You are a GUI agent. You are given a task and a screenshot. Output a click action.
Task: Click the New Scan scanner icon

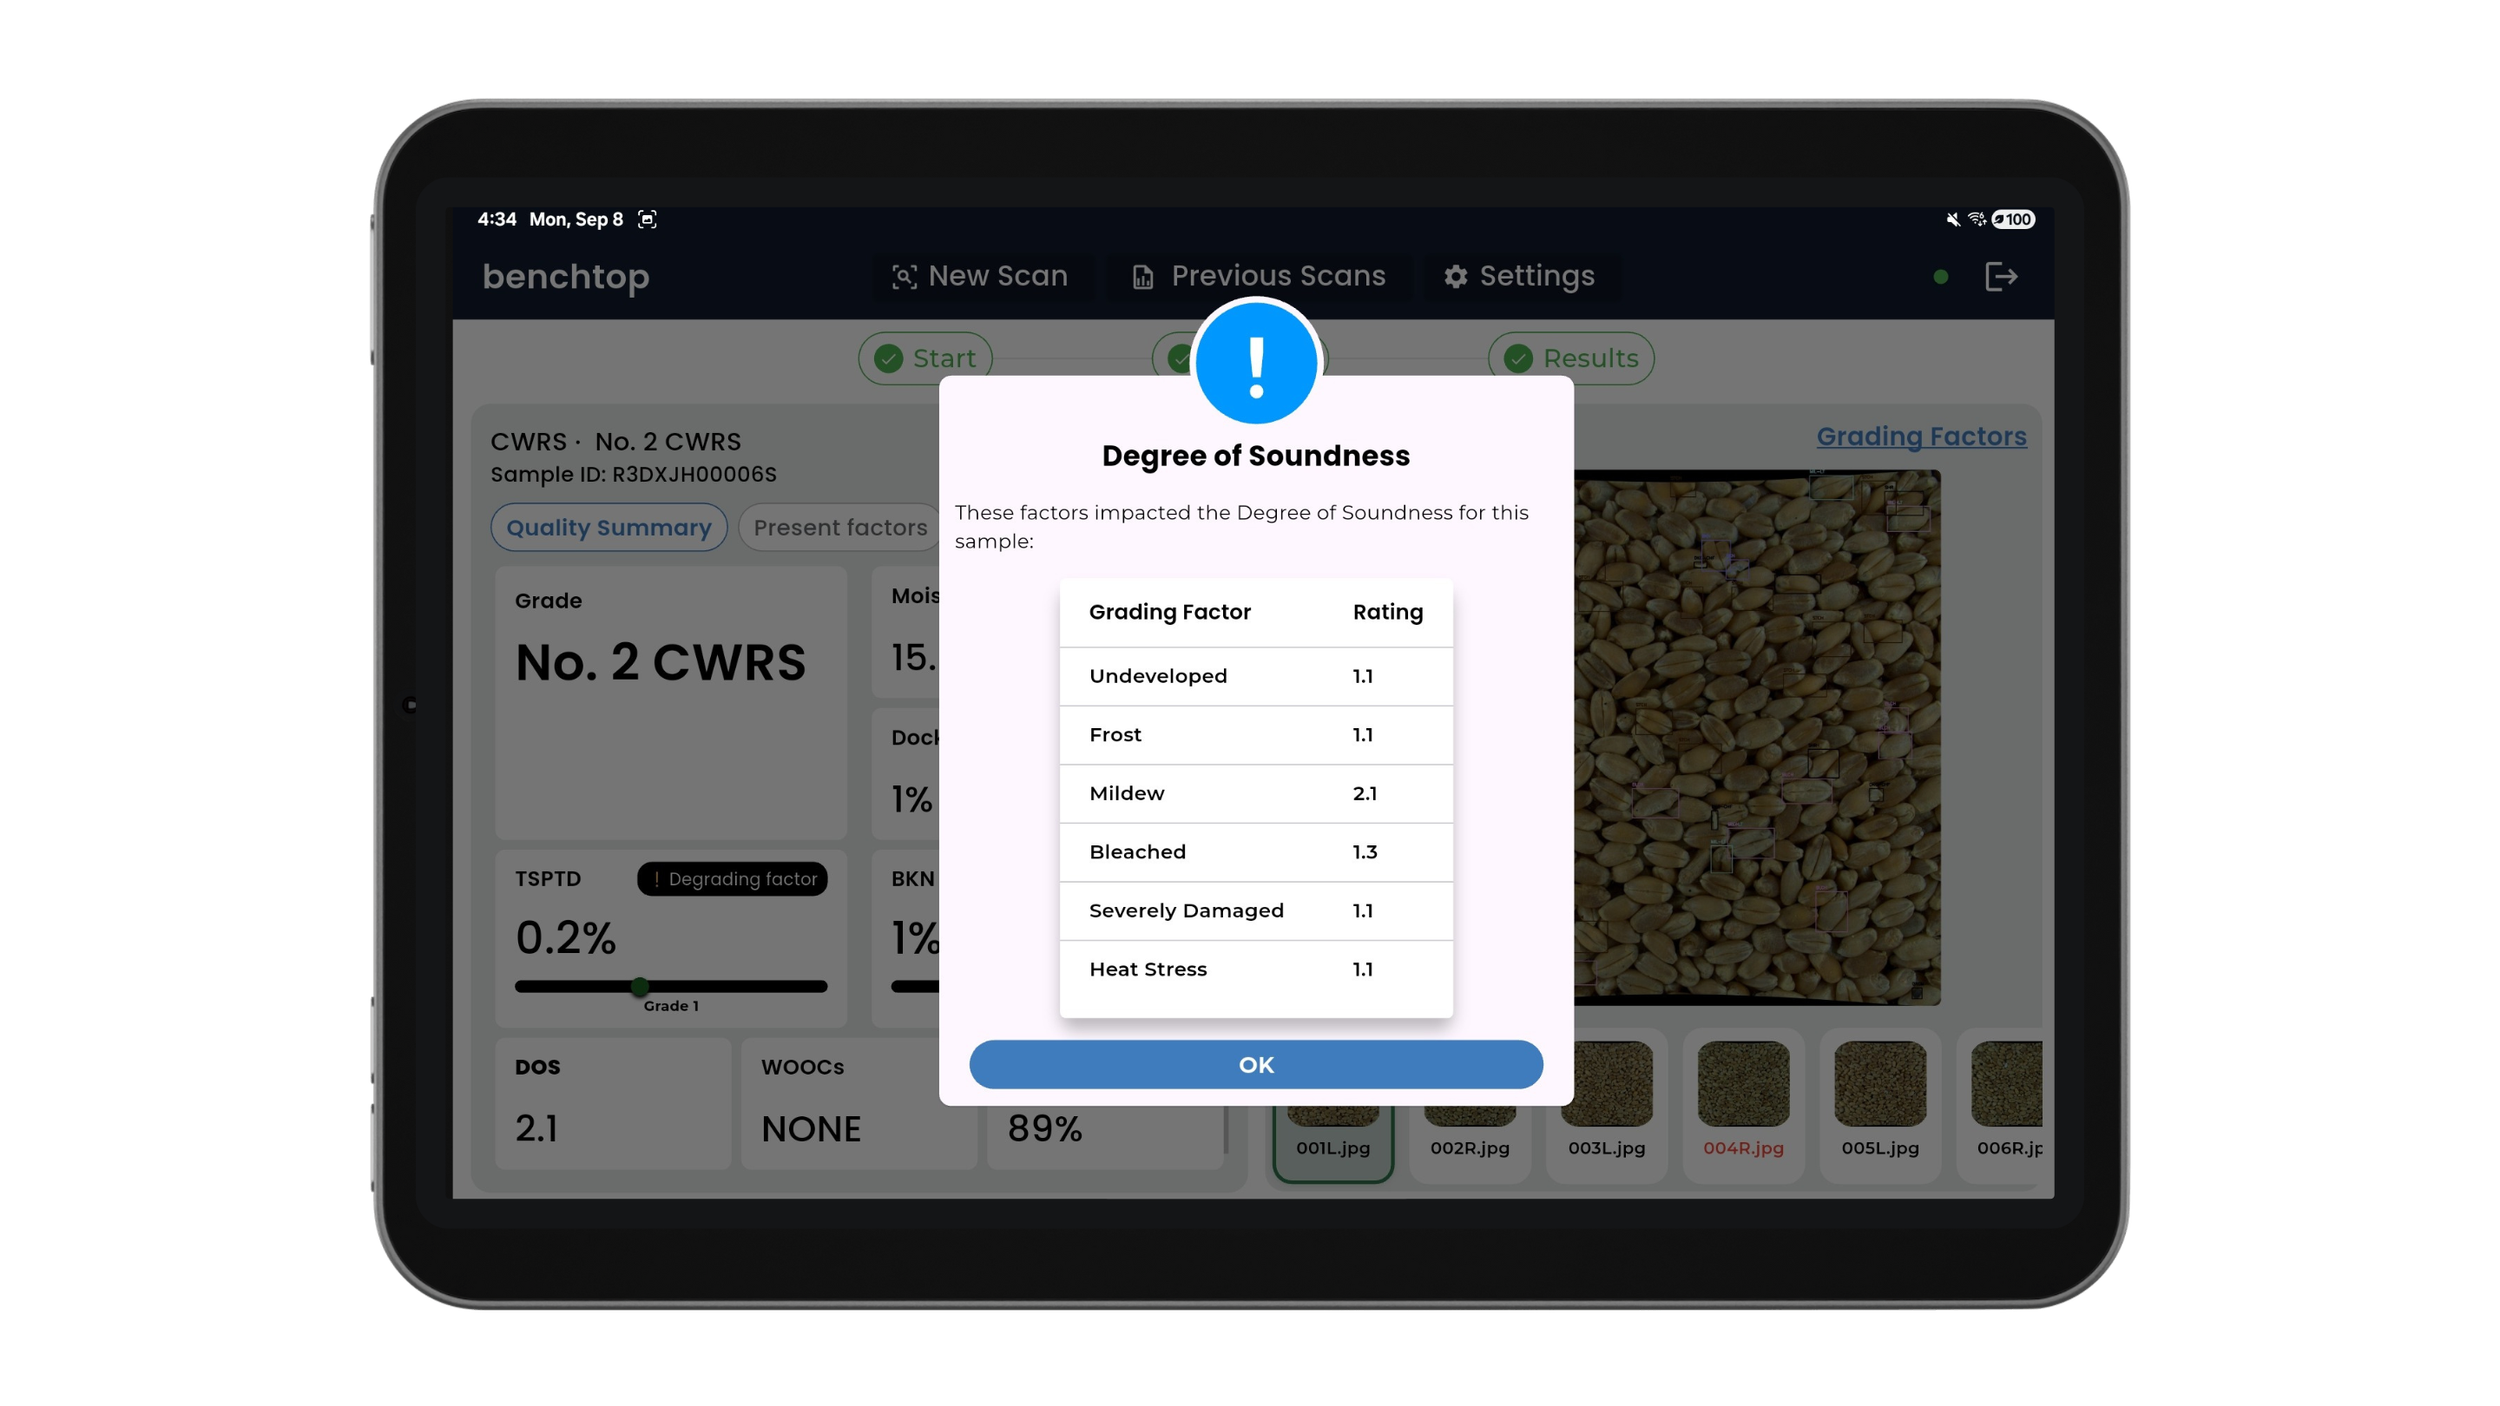(x=903, y=277)
